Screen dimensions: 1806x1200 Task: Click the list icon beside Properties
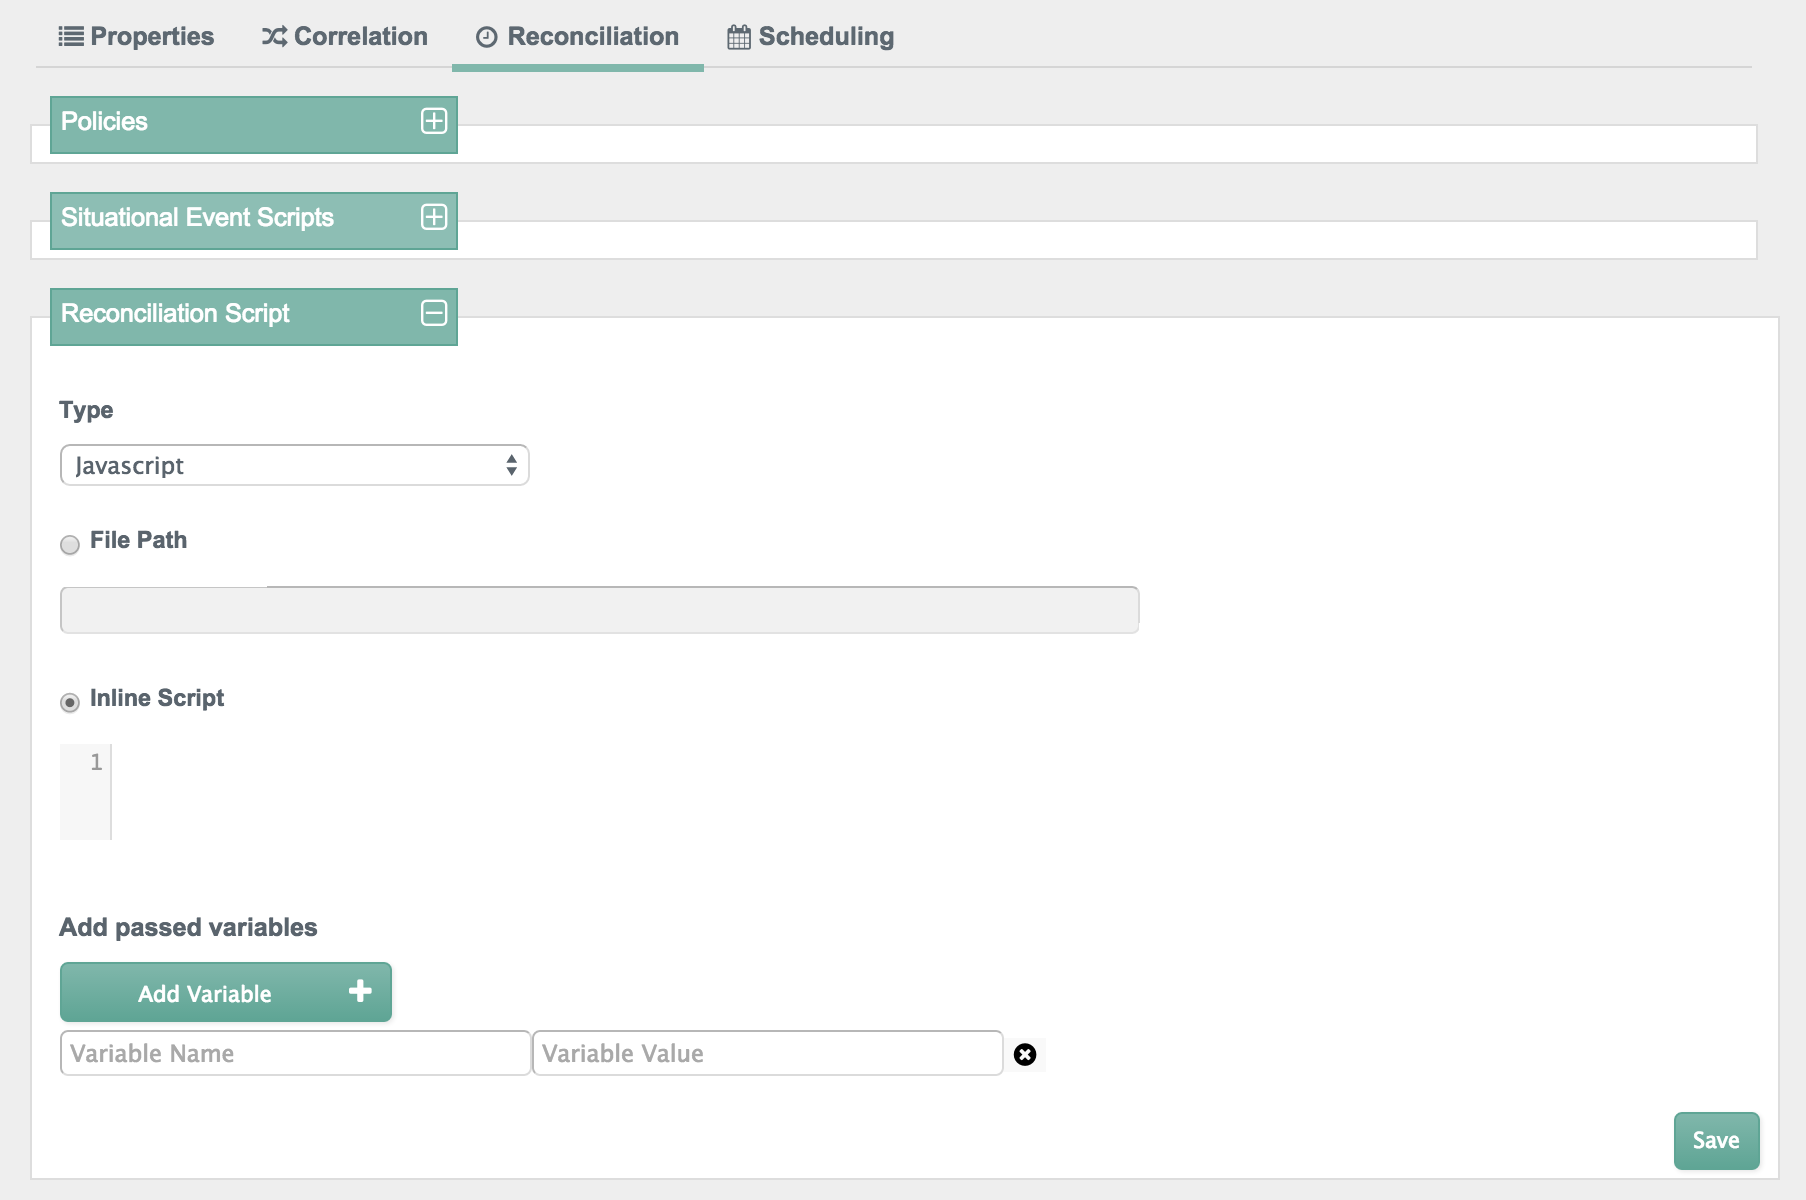point(71,37)
